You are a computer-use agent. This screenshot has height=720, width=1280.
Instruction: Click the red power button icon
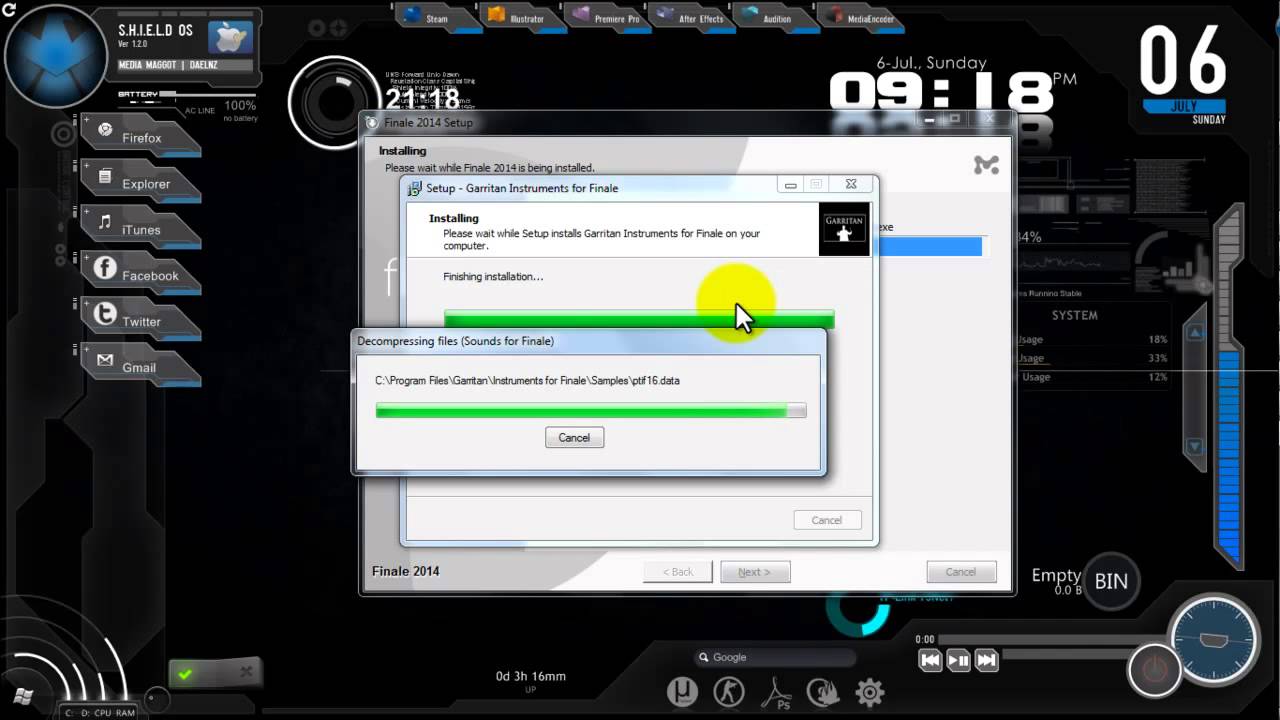pyautogui.click(x=1154, y=669)
